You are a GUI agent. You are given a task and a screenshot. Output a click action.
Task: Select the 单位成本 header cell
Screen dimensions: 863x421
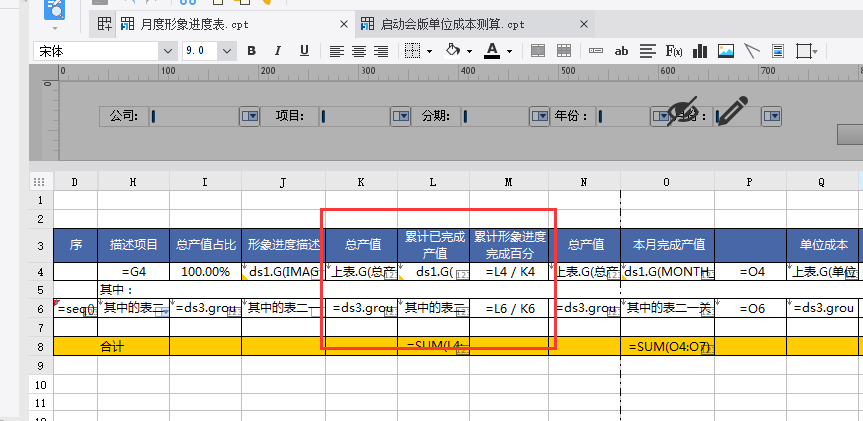[x=823, y=245]
